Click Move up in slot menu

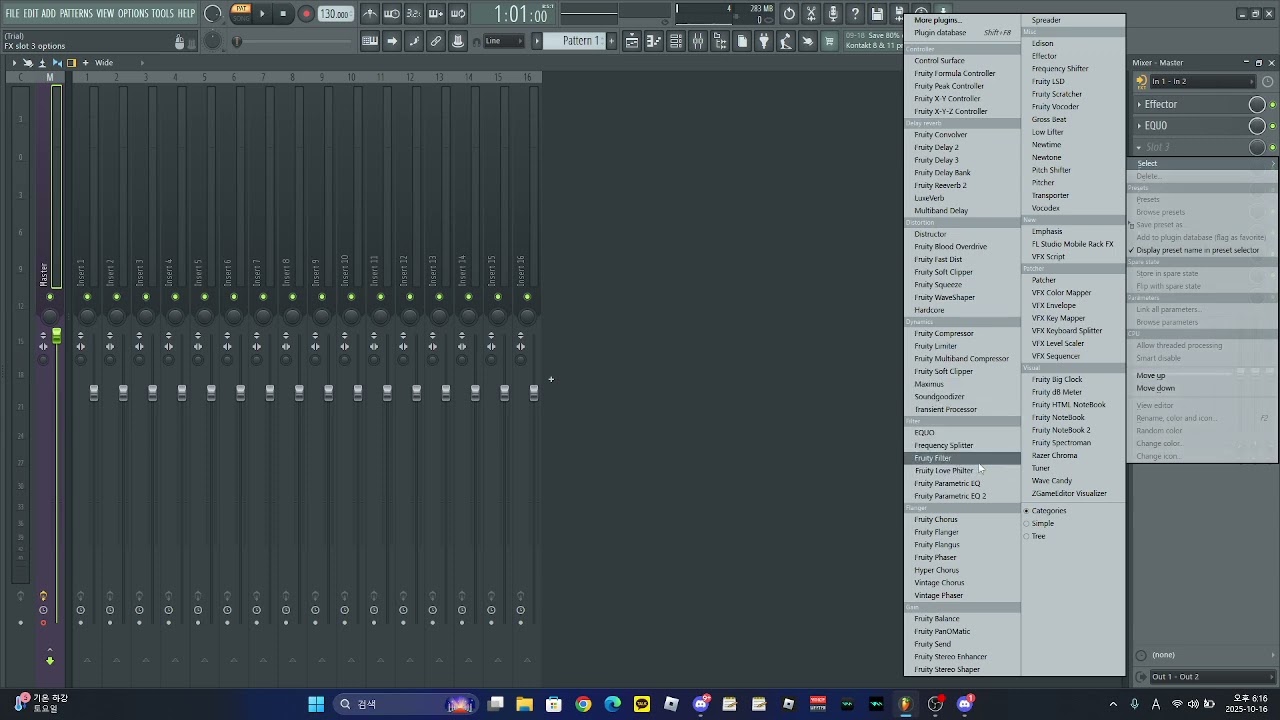coord(1203,376)
